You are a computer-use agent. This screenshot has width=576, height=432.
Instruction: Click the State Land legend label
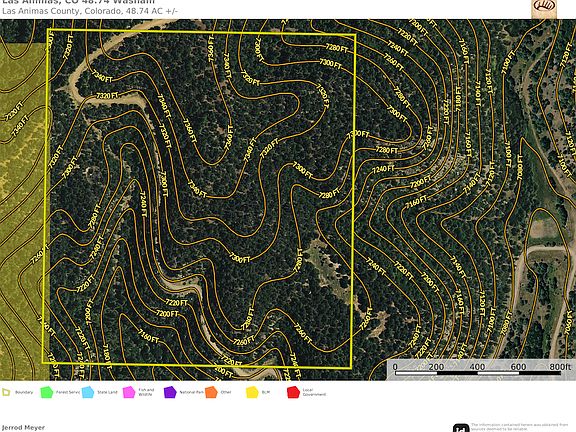[x=107, y=392]
